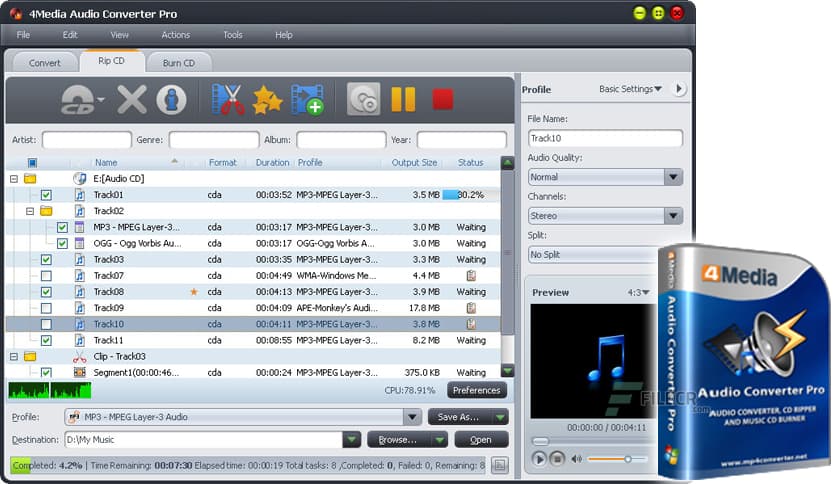Click the Track10 status clipboard icon
The height and width of the screenshot is (484, 836).
471,324
